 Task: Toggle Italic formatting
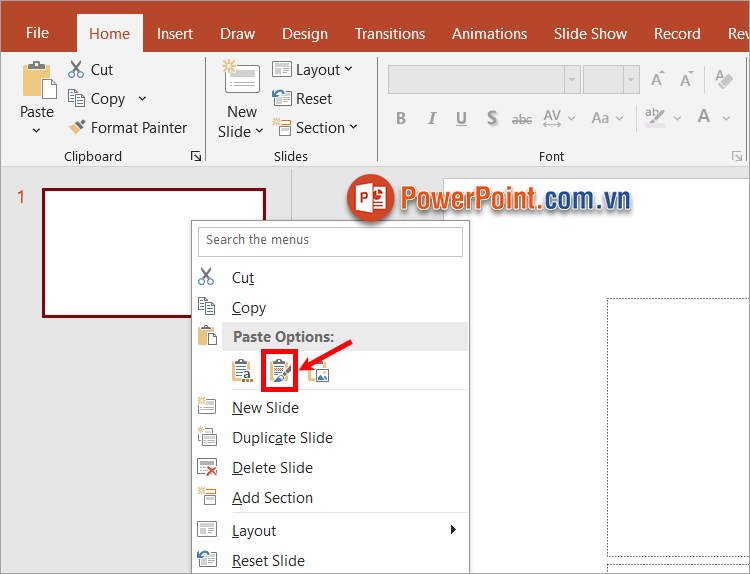[431, 118]
